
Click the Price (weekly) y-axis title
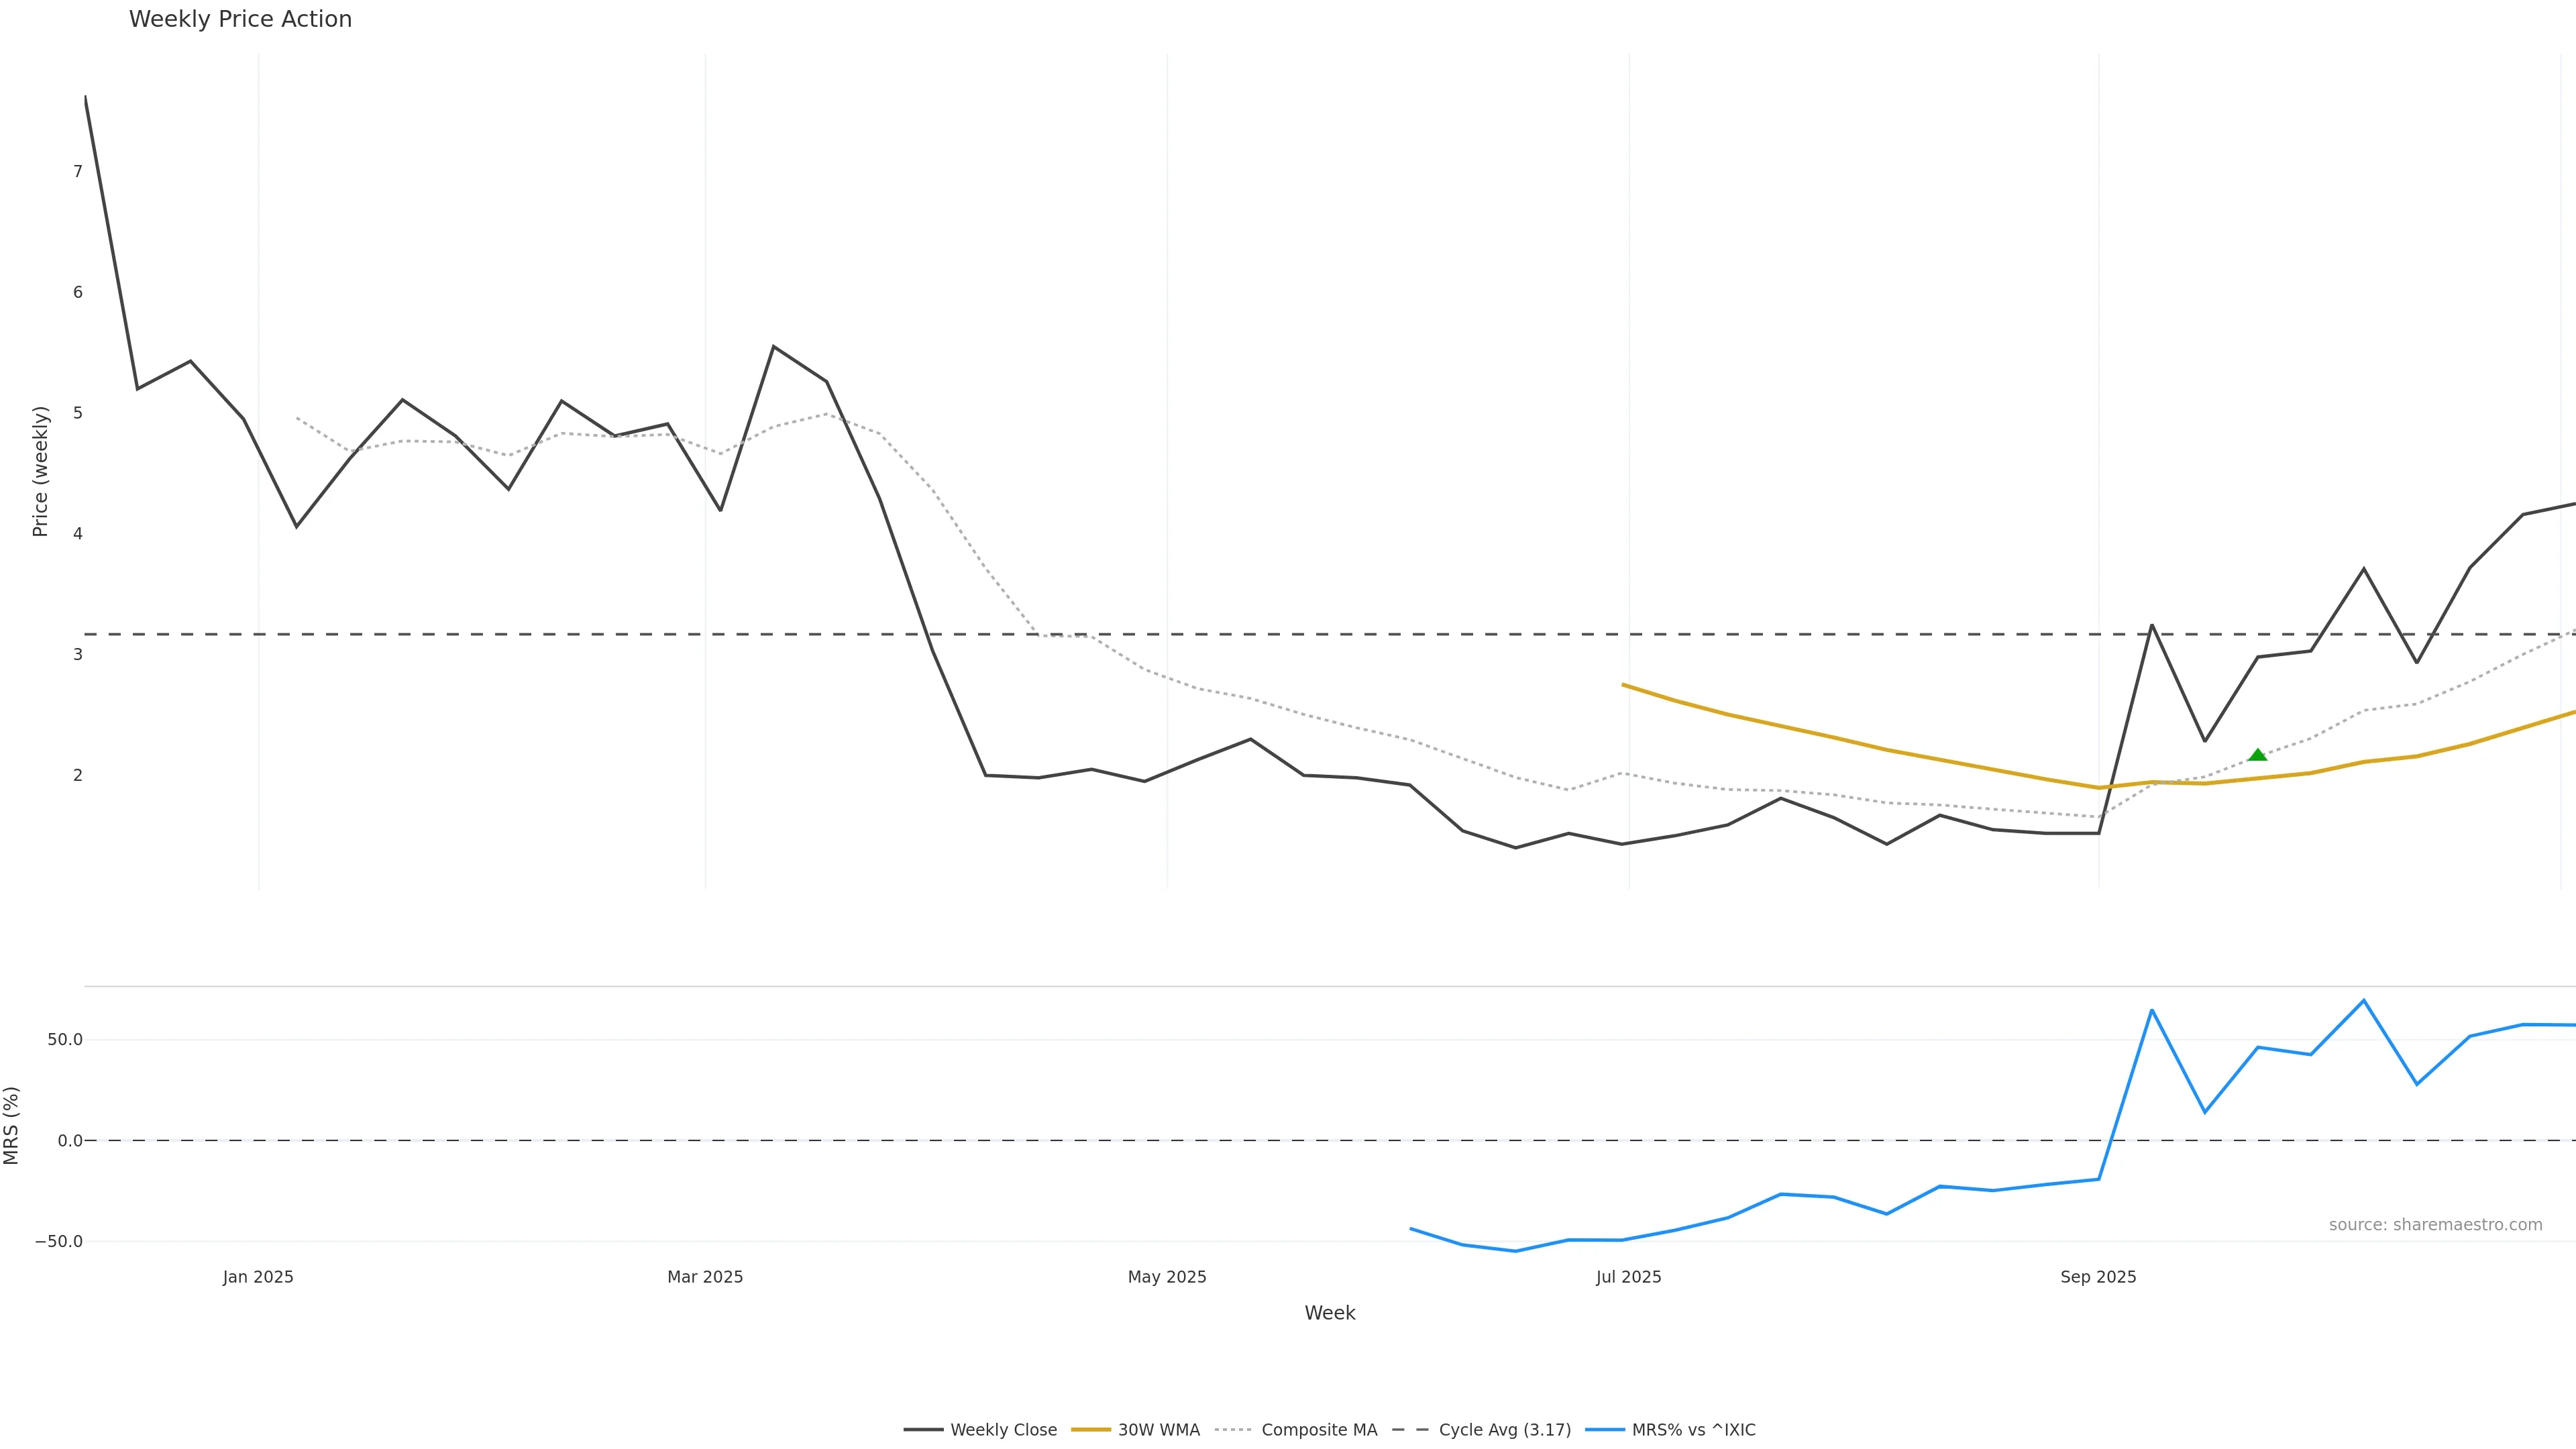(x=40, y=471)
